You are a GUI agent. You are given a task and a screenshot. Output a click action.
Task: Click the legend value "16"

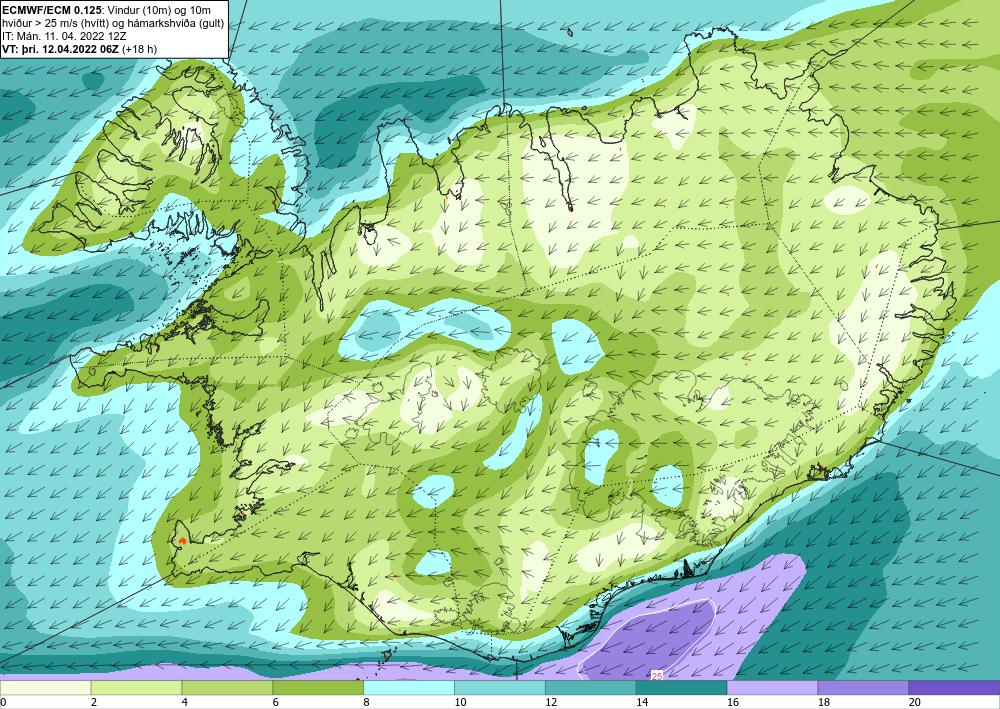tap(733, 703)
